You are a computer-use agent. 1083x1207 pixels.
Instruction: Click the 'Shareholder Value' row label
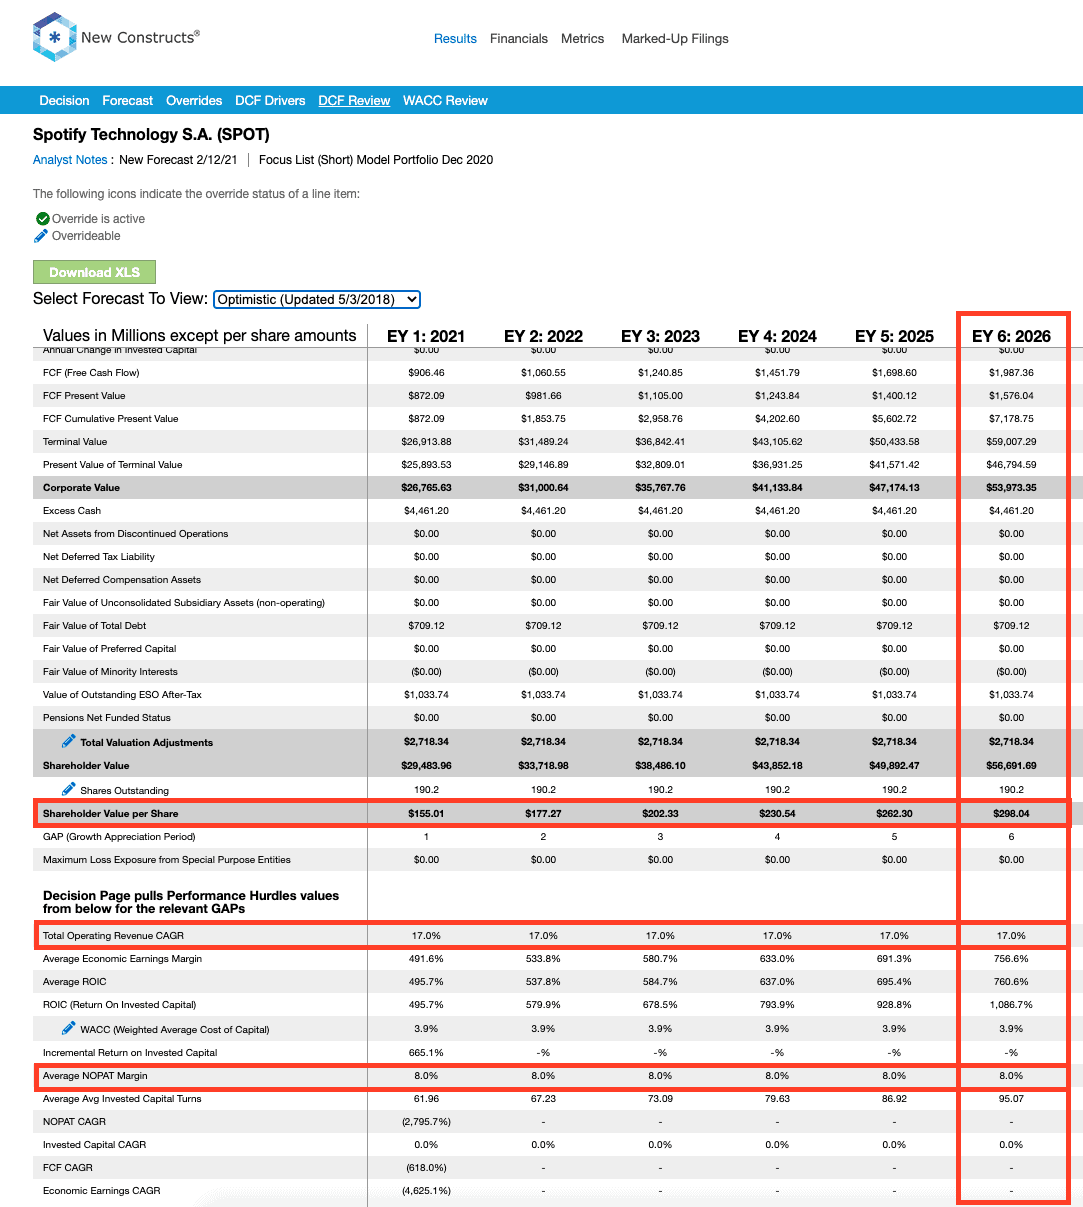pyautogui.click(x=86, y=766)
